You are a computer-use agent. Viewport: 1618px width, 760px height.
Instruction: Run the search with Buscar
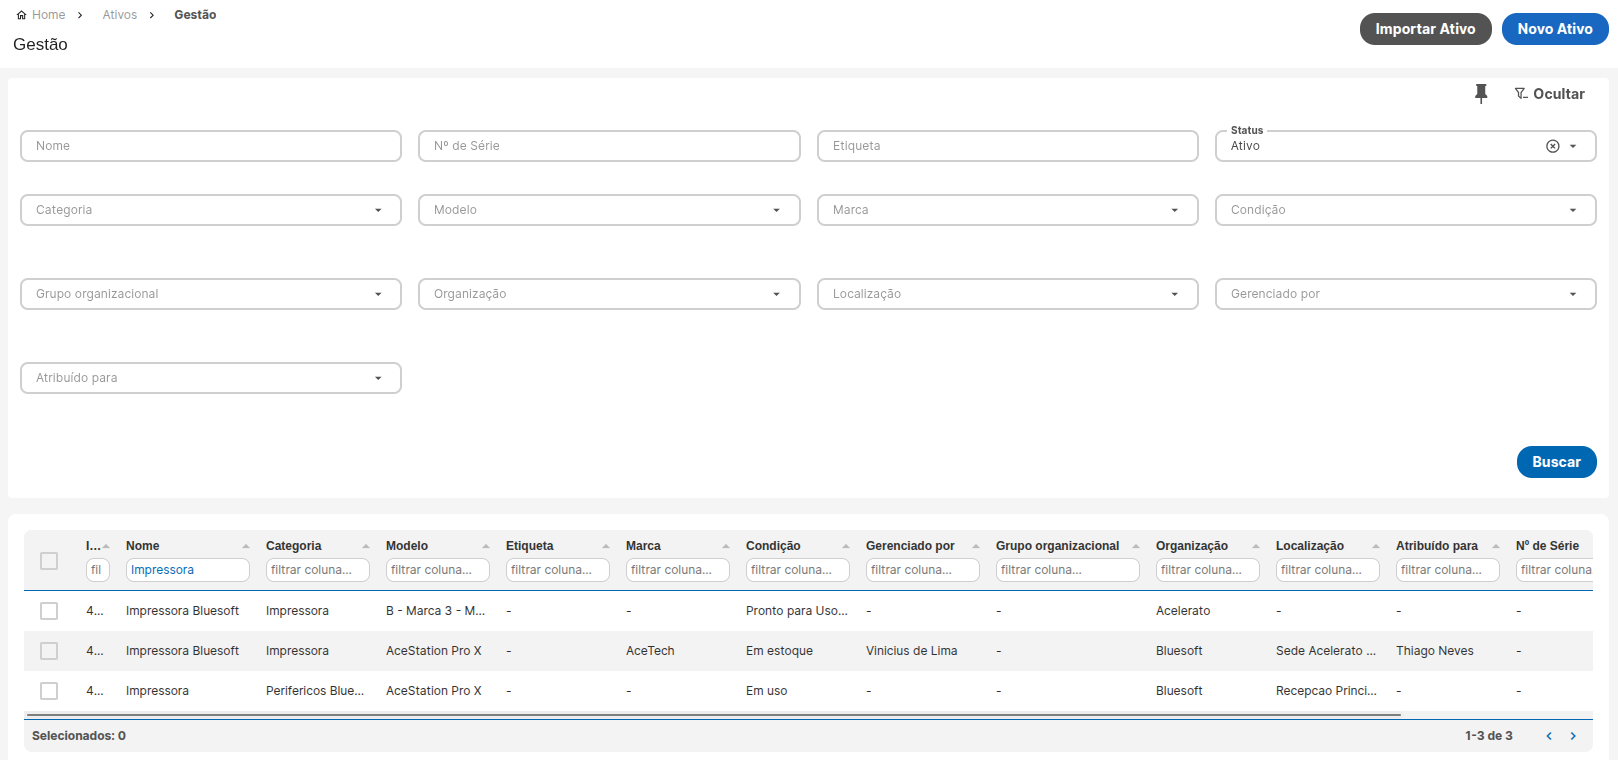(1556, 462)
